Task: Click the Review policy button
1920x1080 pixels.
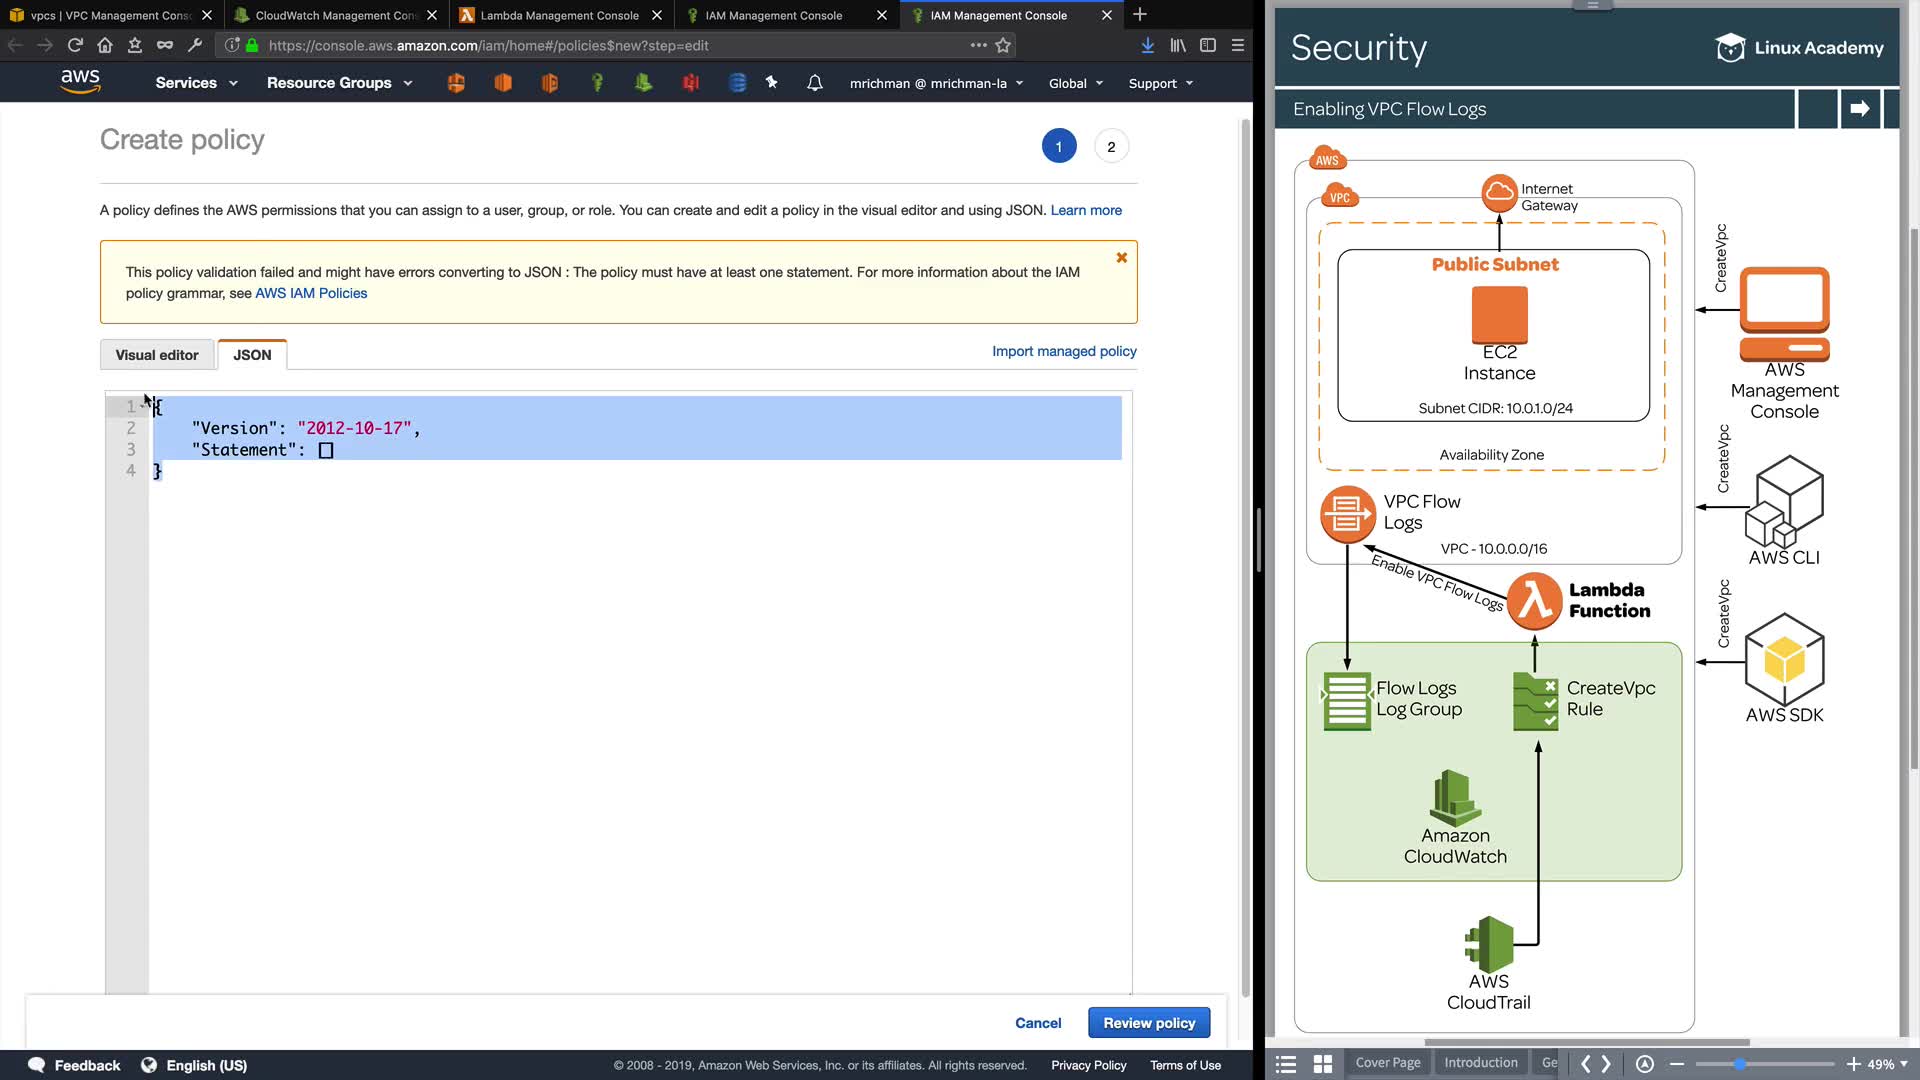Action: pos(1148,1023)
